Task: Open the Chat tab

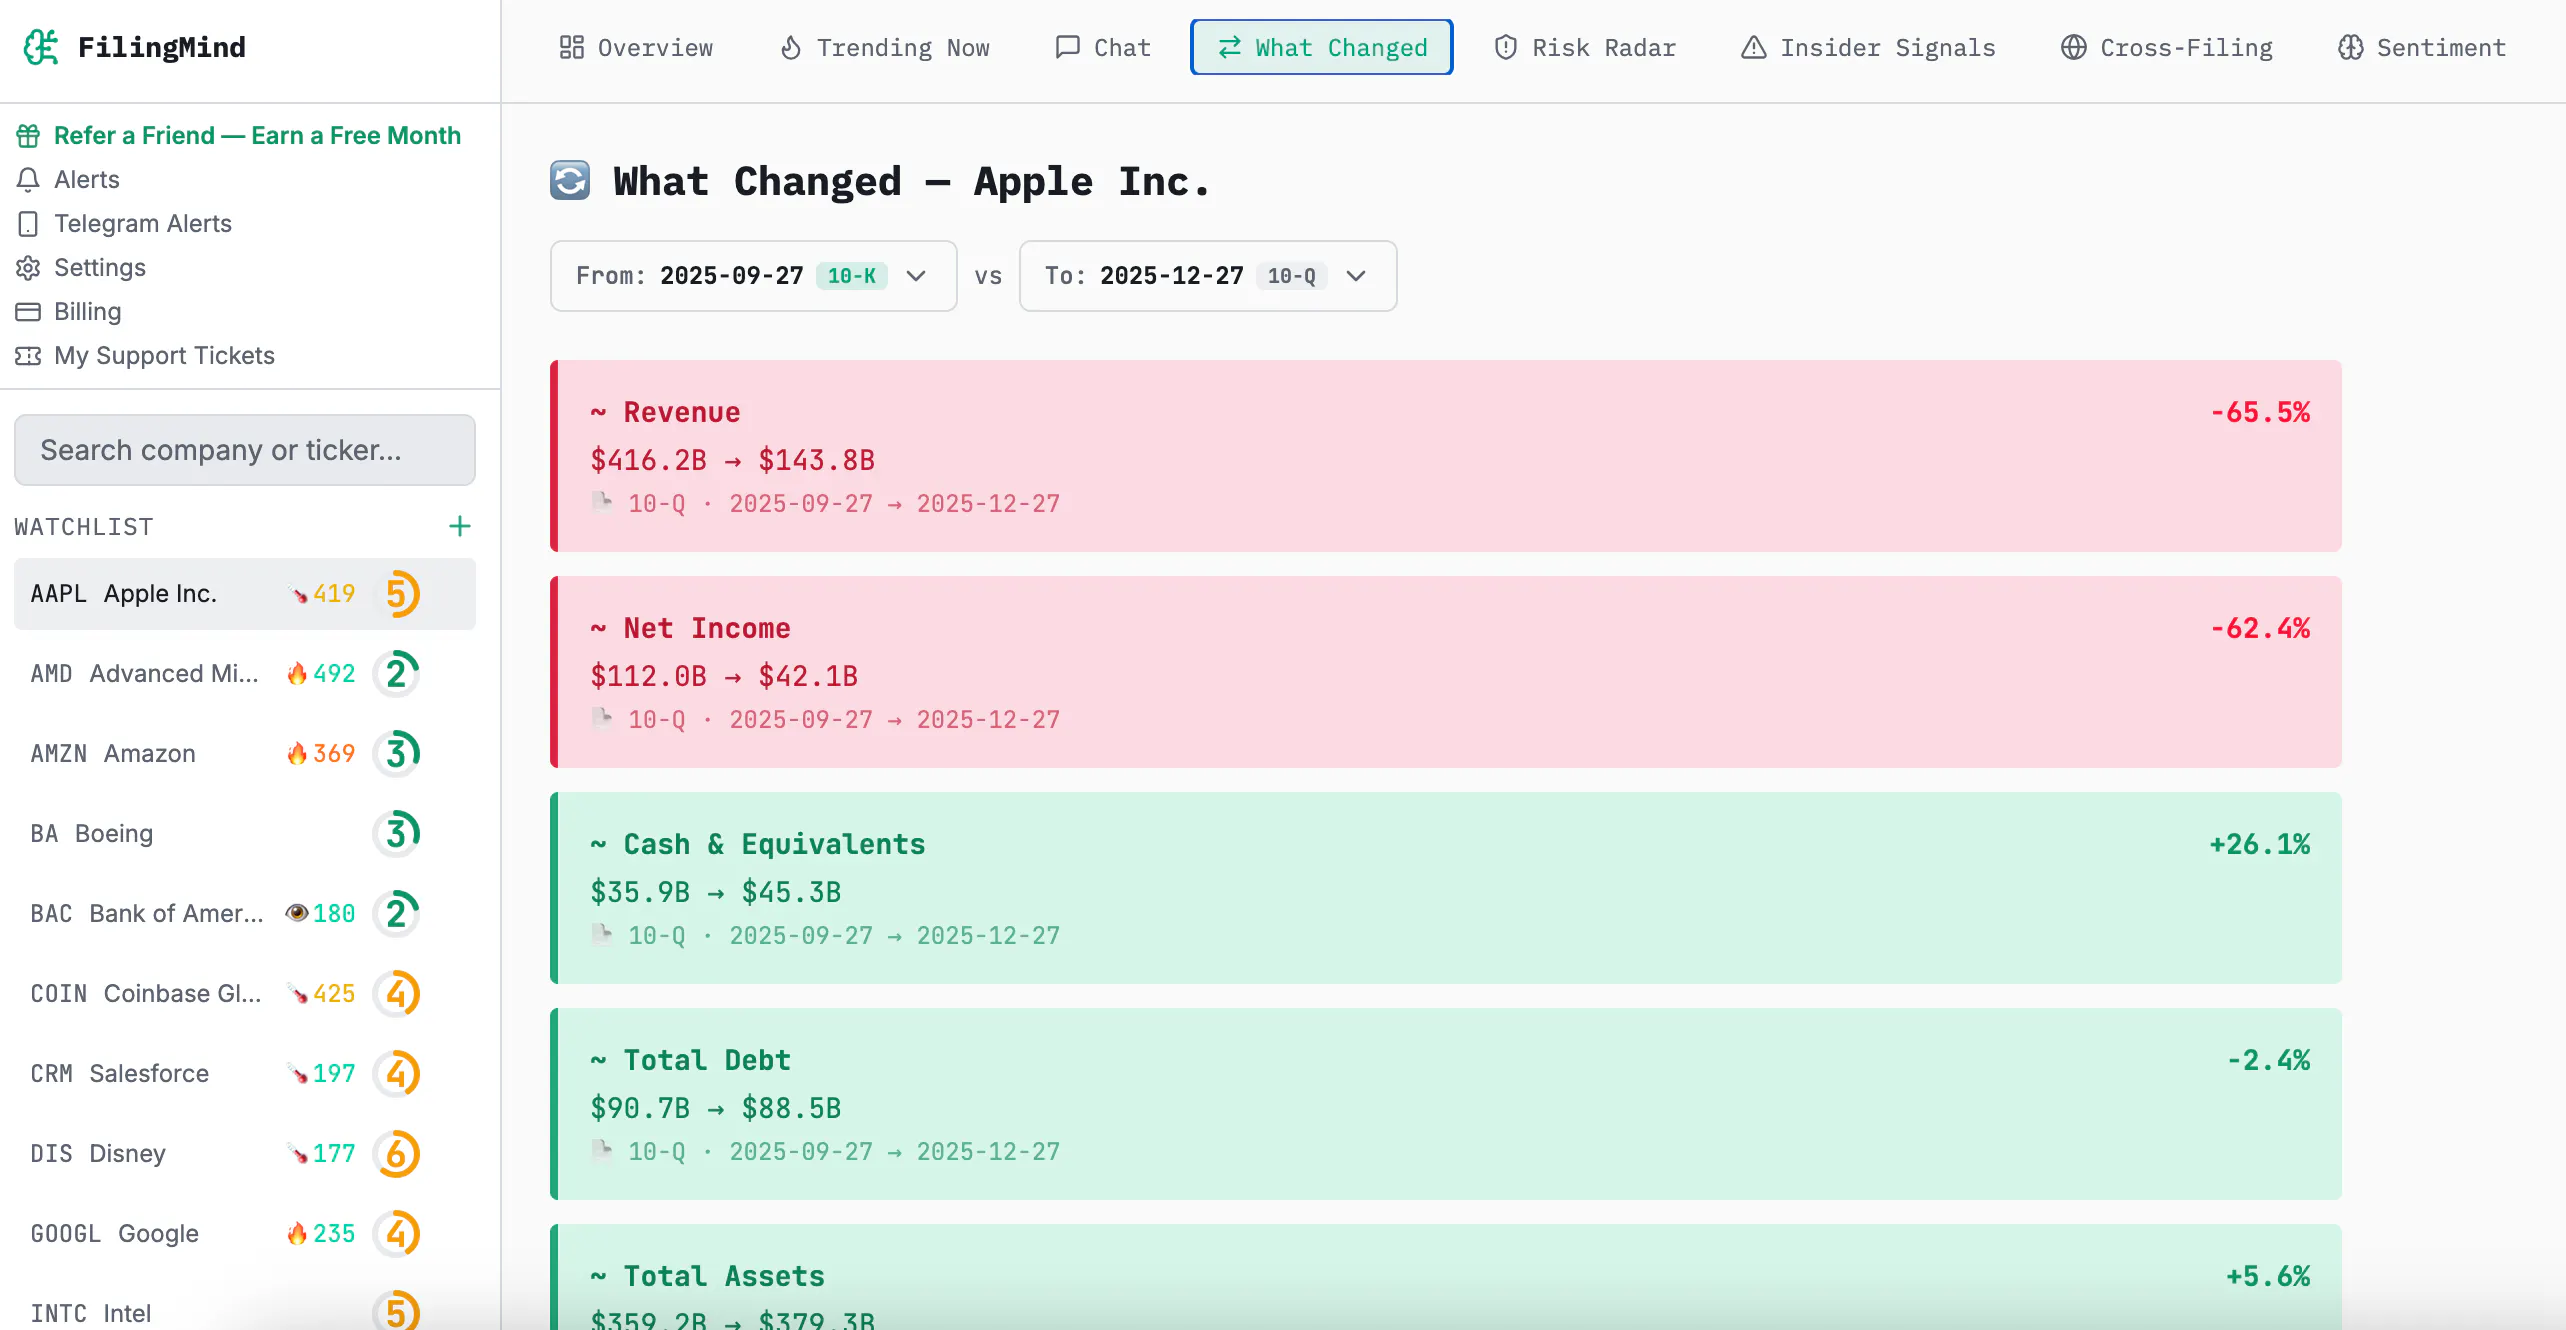Action: tap(1103, 47)
